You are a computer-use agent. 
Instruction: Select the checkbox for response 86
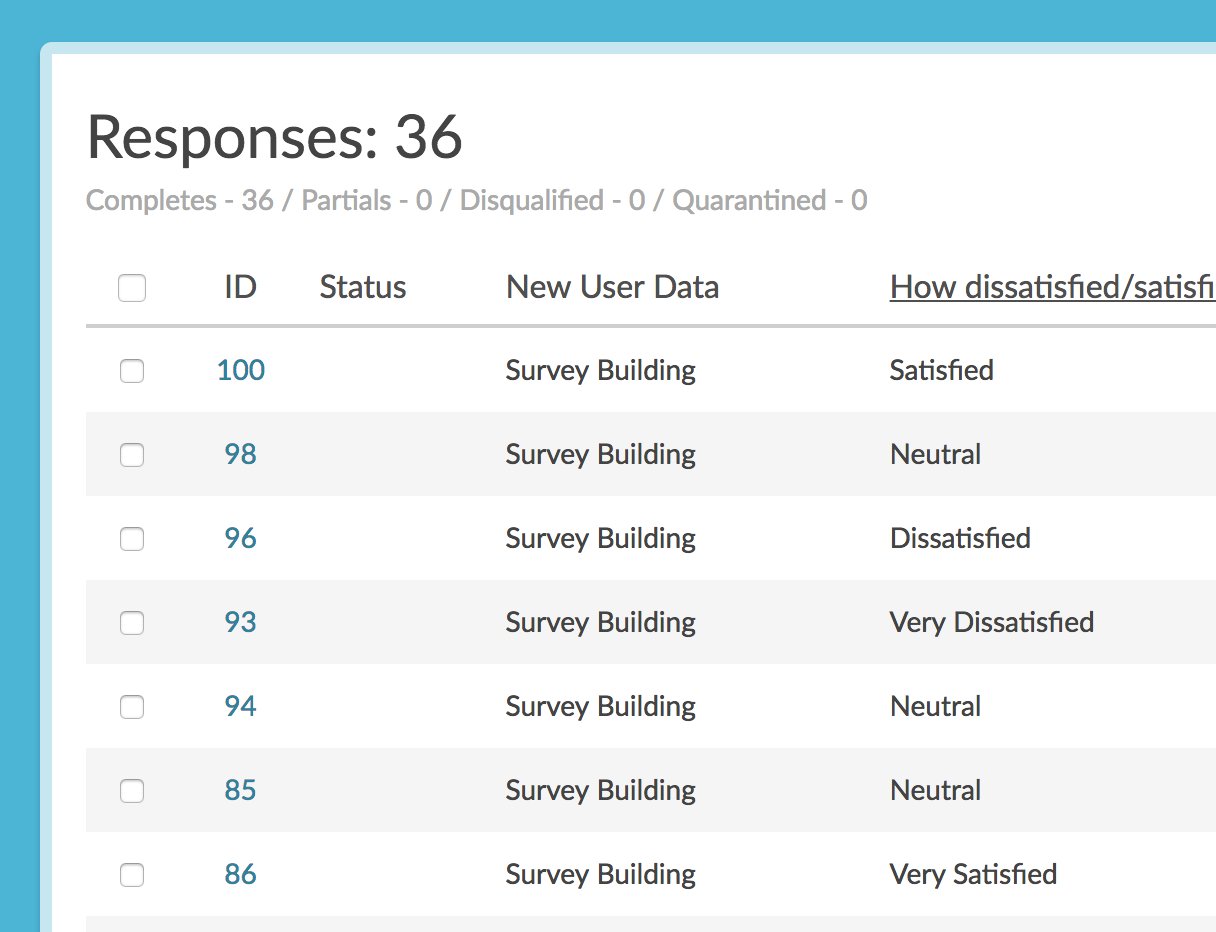tap(132, 875)
